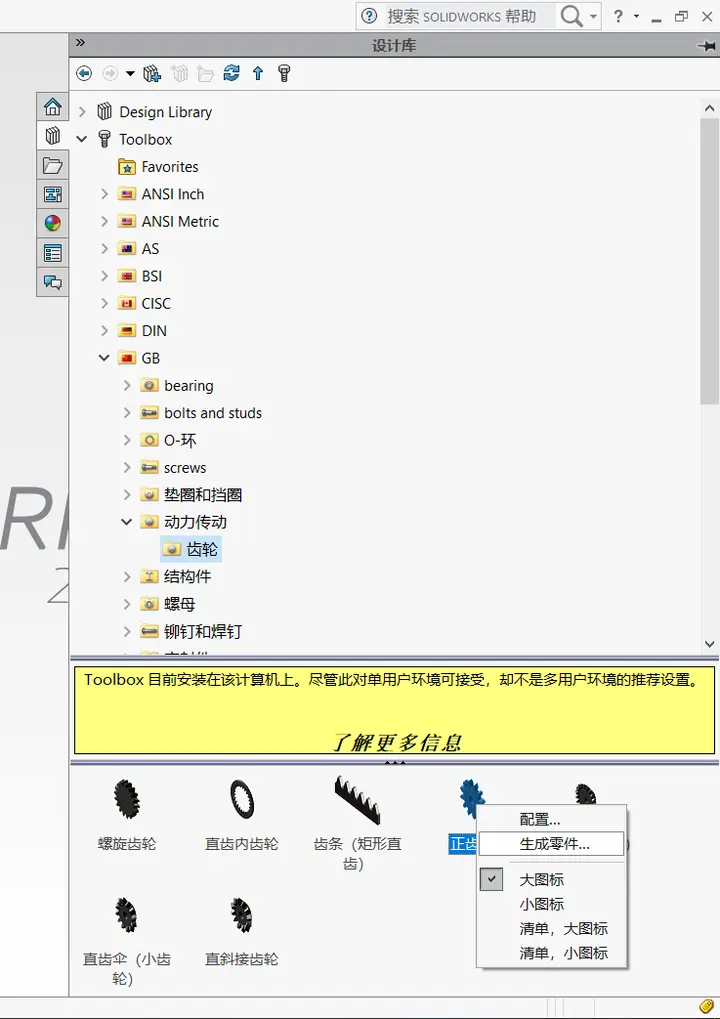Viewport: 720px width, 1019px height.
Task: Pin the Design Library panel
Action: coord(706,46)
